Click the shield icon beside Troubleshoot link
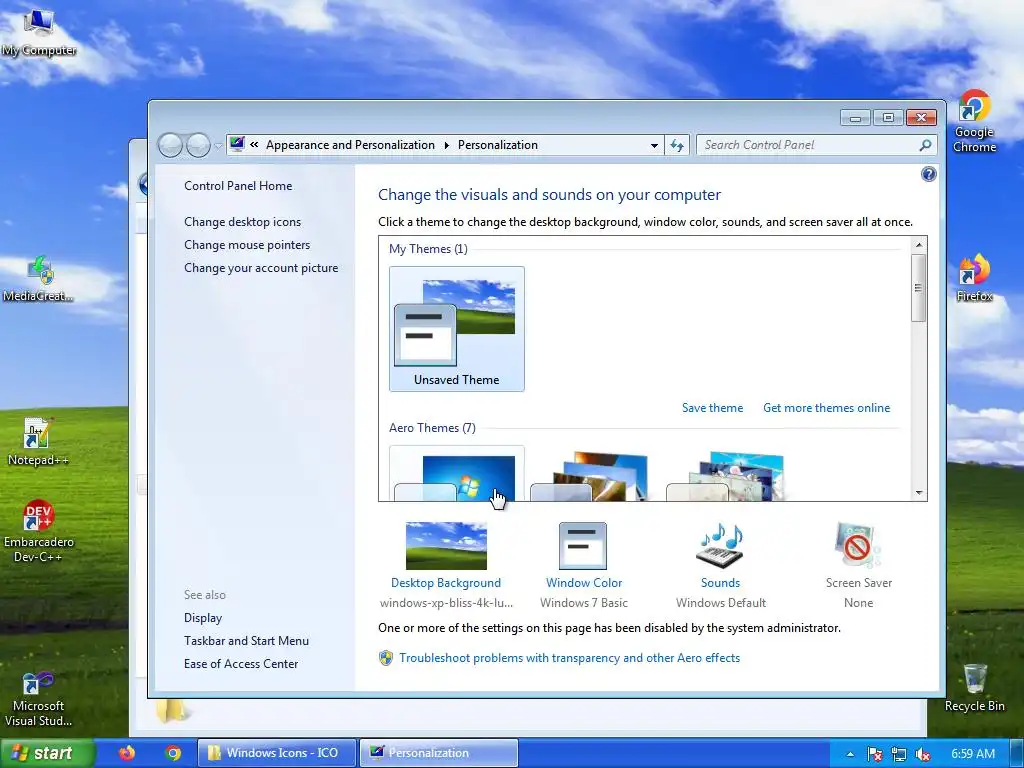The height and width of the screenshot is (768, 1024). coord(386,658)
